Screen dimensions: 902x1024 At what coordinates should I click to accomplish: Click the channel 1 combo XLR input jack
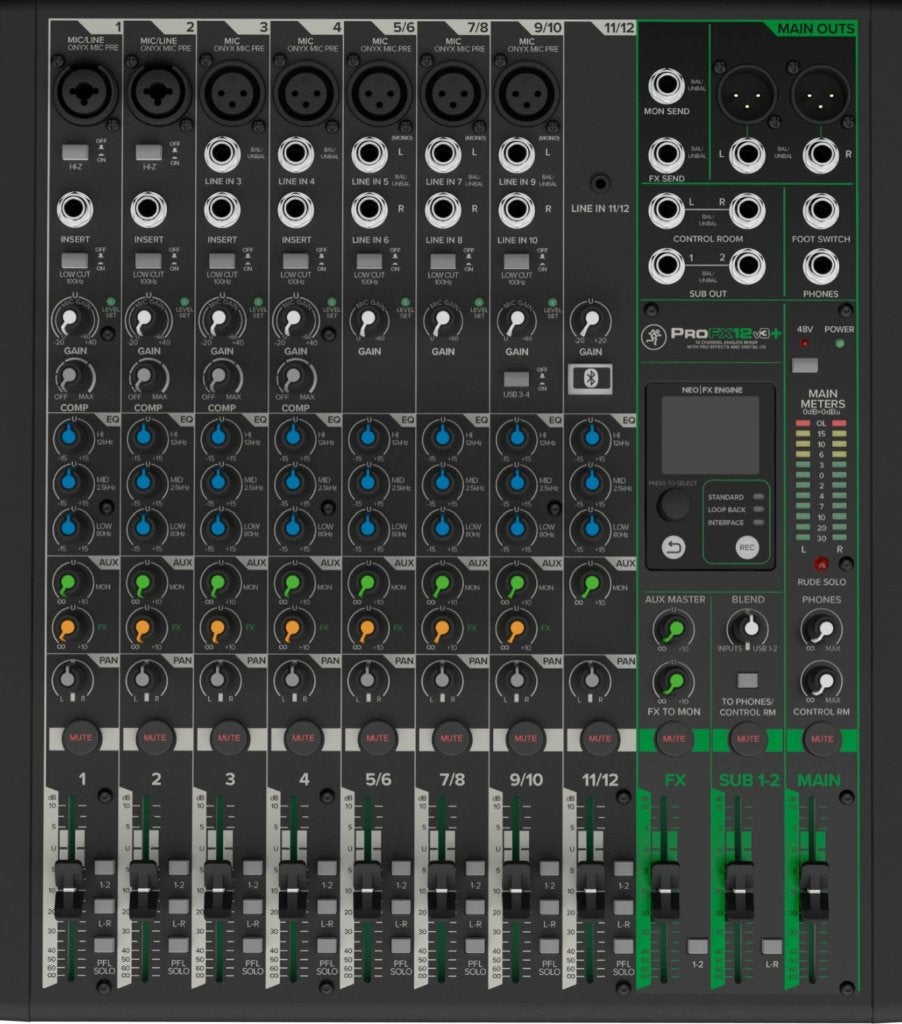coord(83,92)
